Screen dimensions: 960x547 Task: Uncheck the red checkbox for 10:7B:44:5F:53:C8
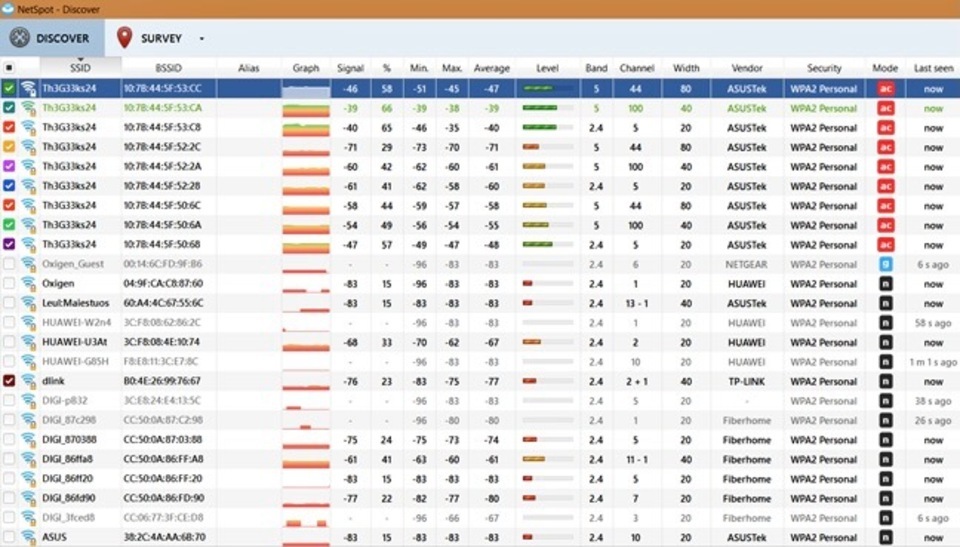tap(9, 127)
